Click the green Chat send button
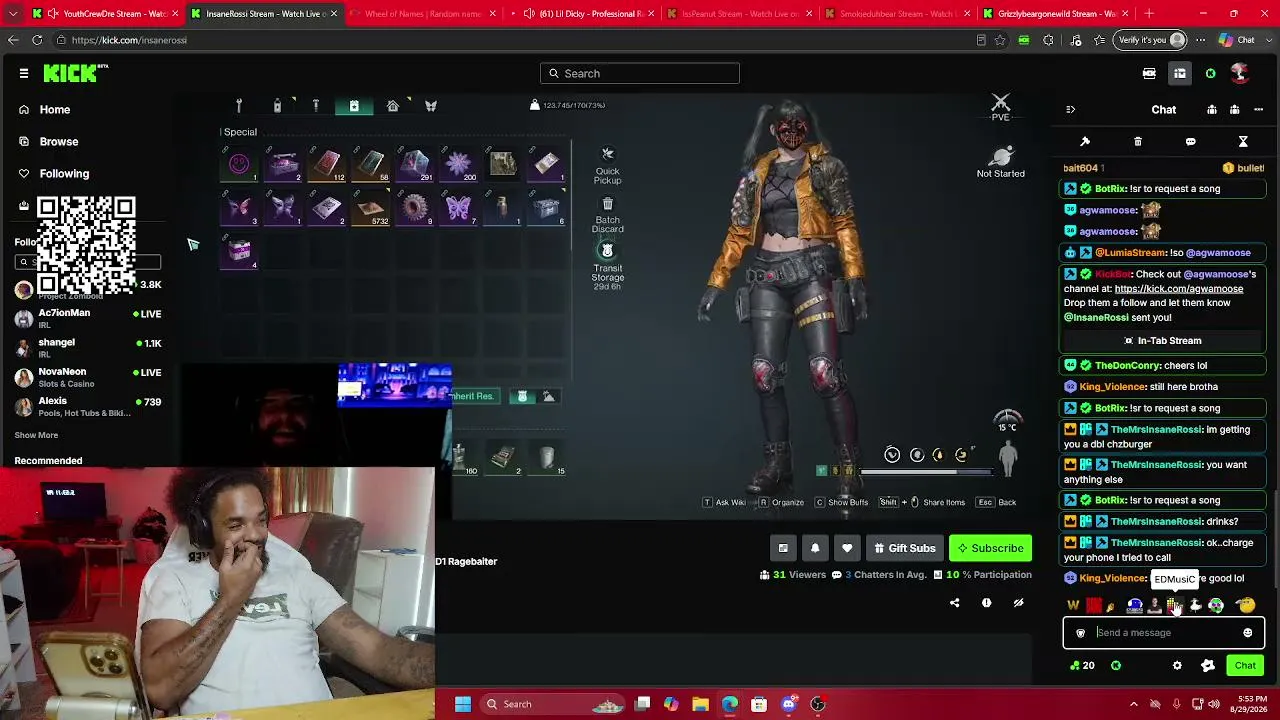1280x720 pixels. (1245, 666)
